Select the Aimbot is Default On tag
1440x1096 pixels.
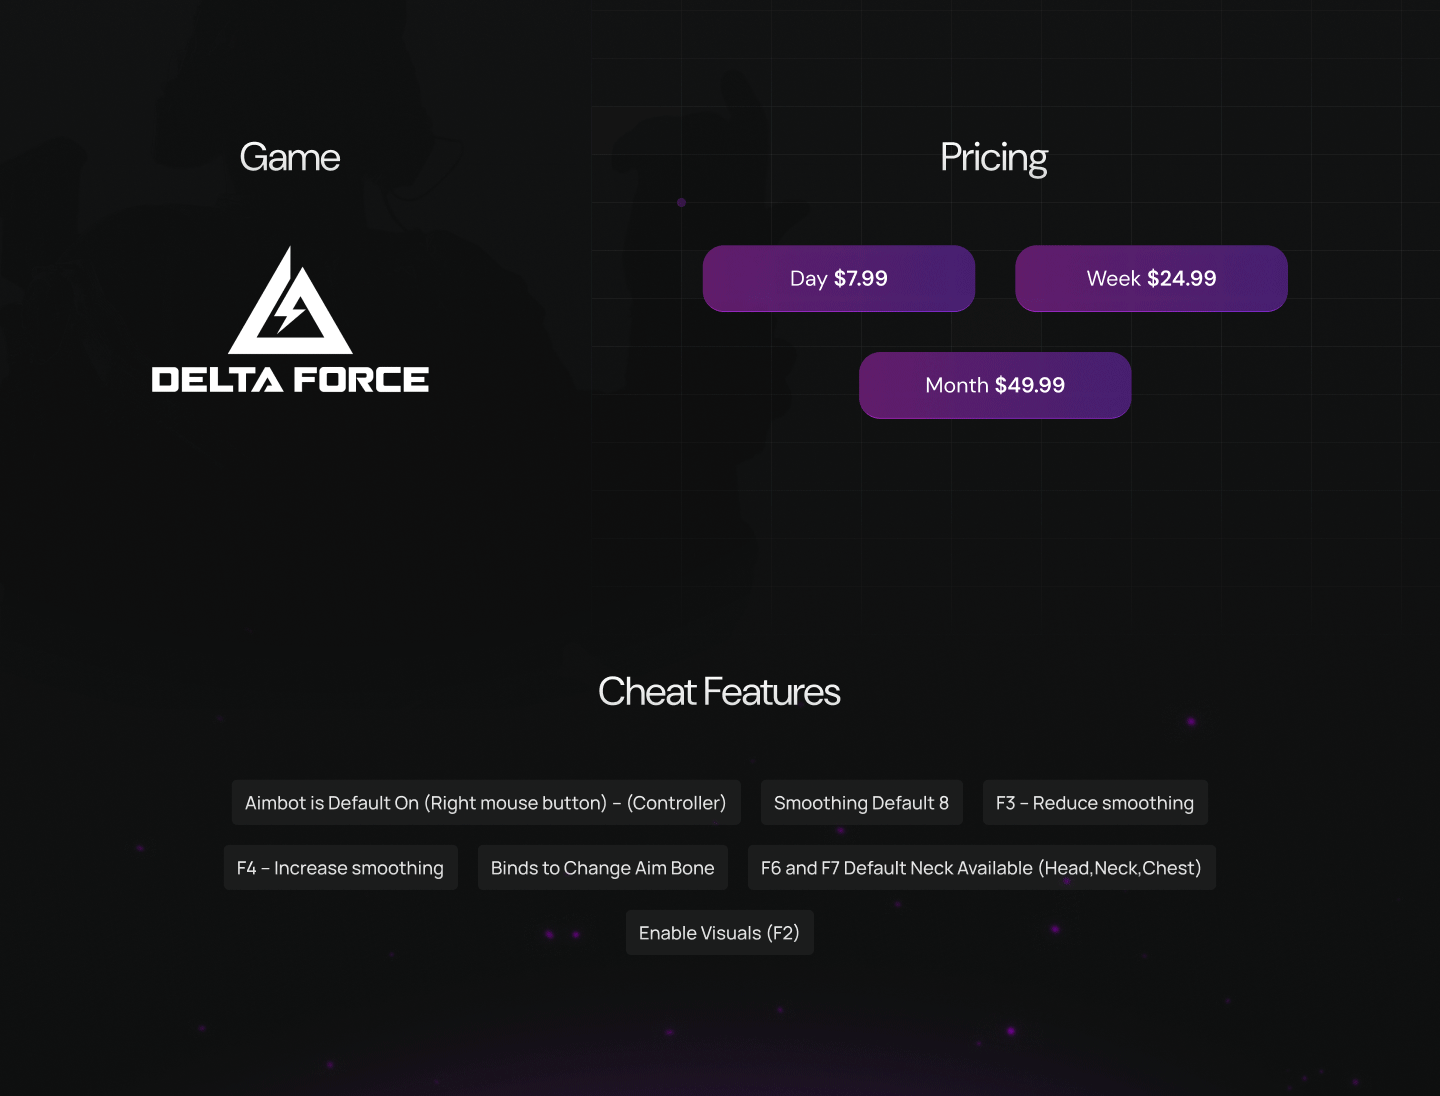486,803
